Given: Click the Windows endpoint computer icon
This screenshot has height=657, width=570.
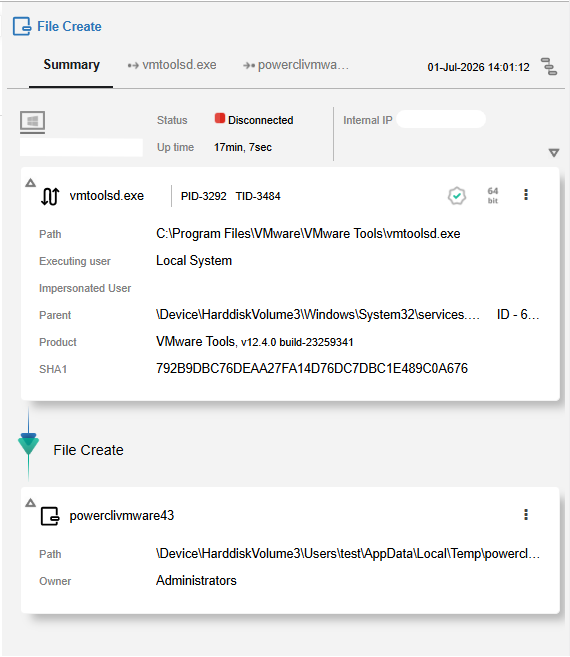Looking at the screenshot, I should pos(32,122).
